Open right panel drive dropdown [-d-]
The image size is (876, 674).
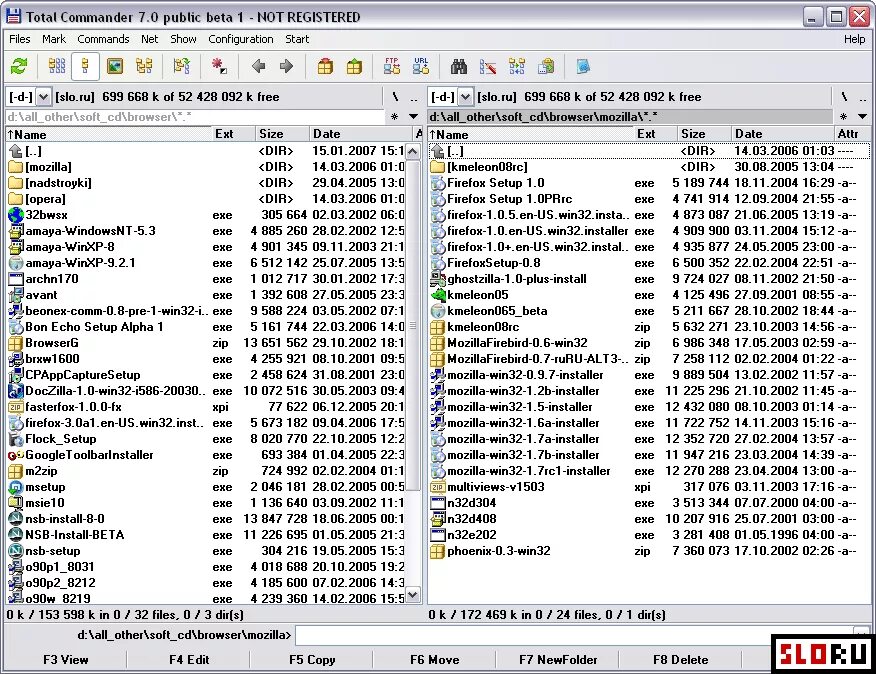[x=465, y=97]
